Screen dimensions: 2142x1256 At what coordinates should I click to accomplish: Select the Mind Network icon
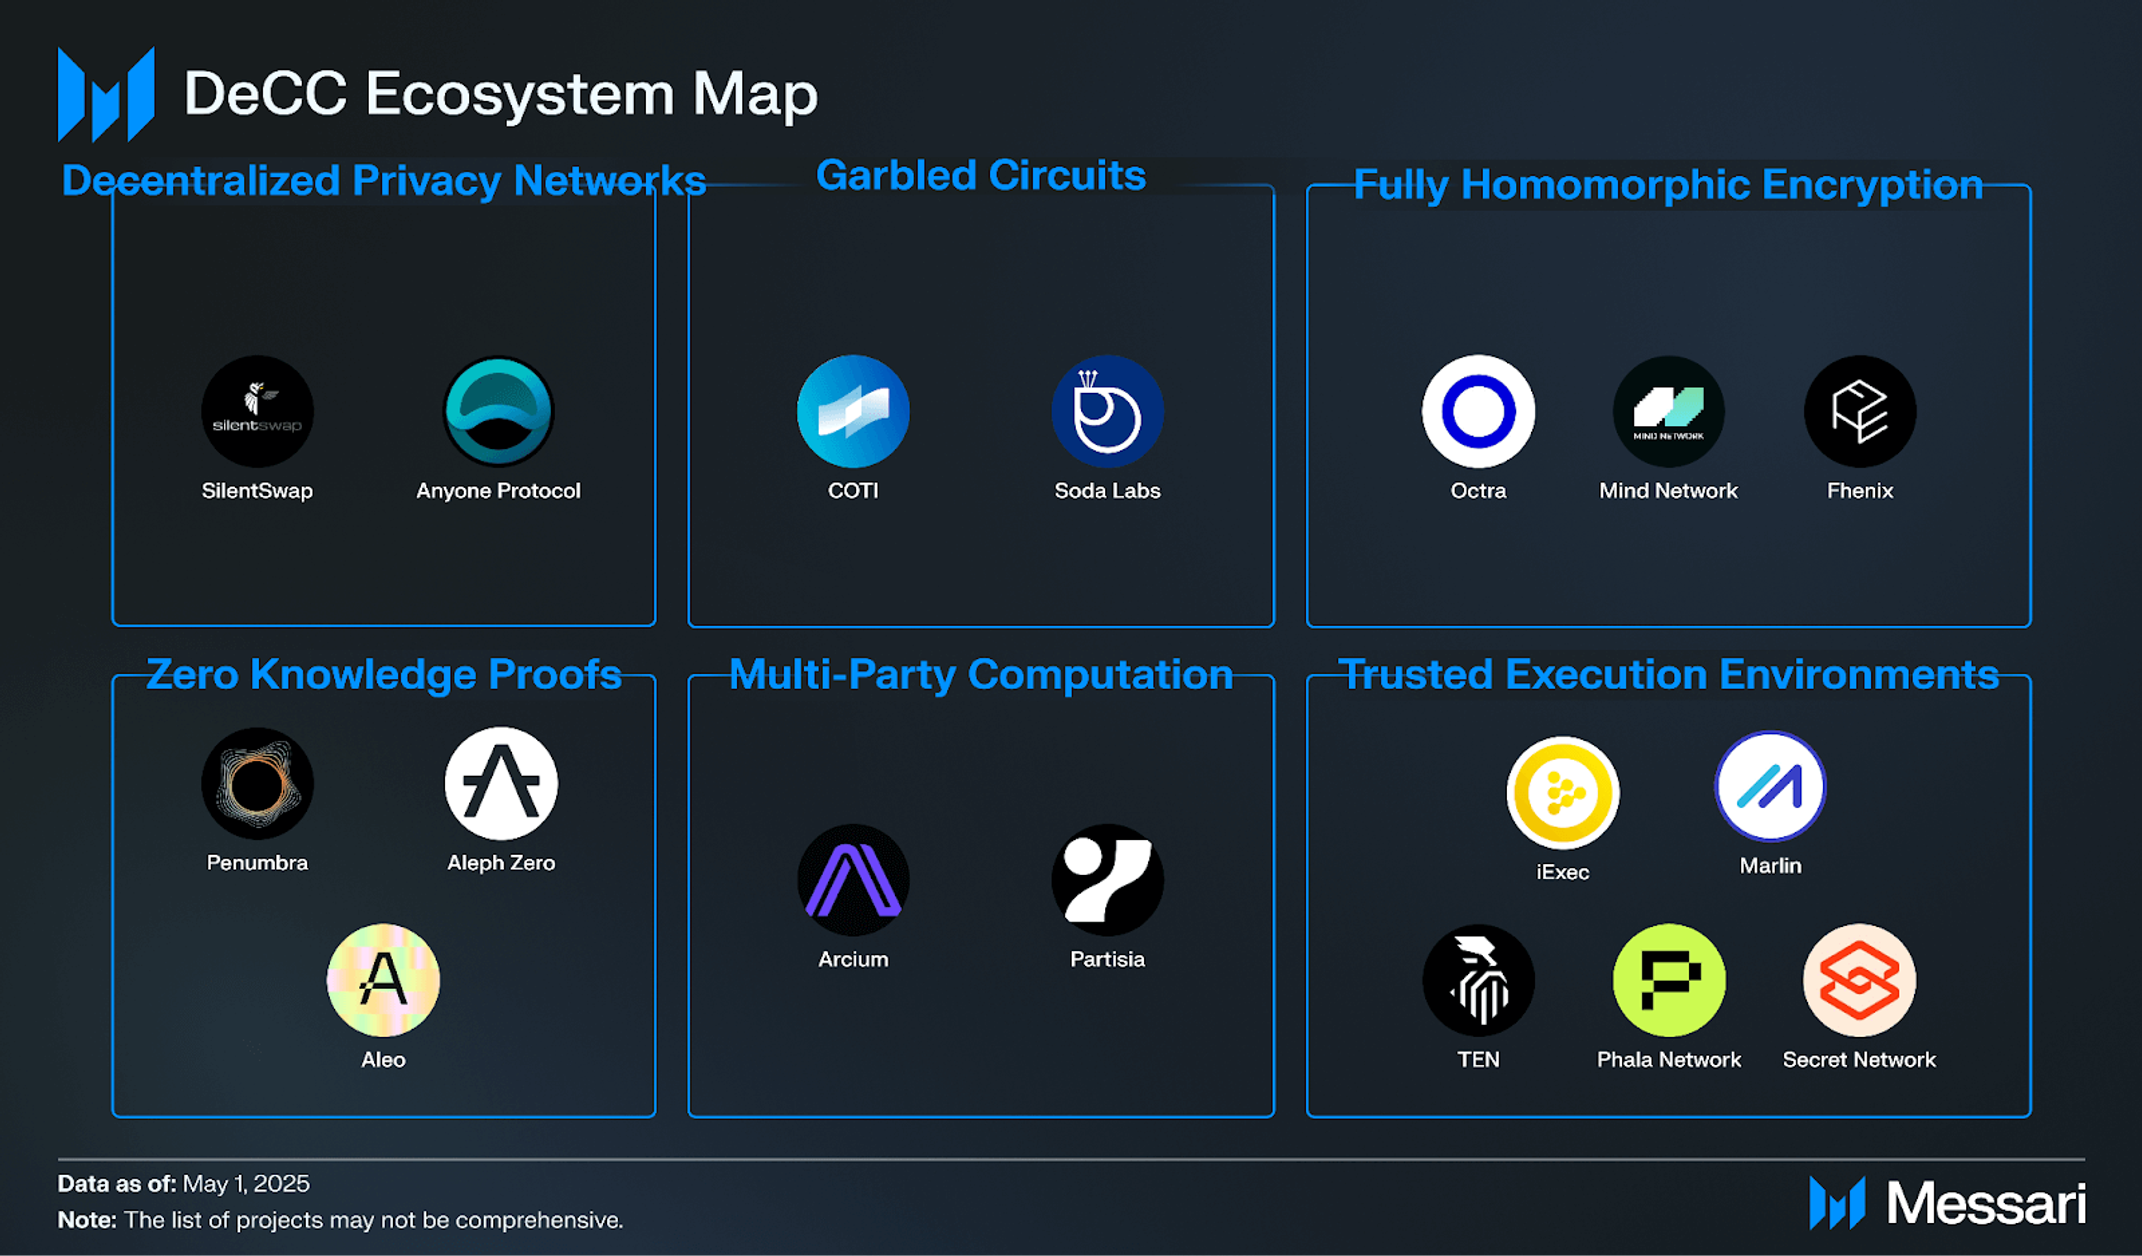coord(1668,411)
